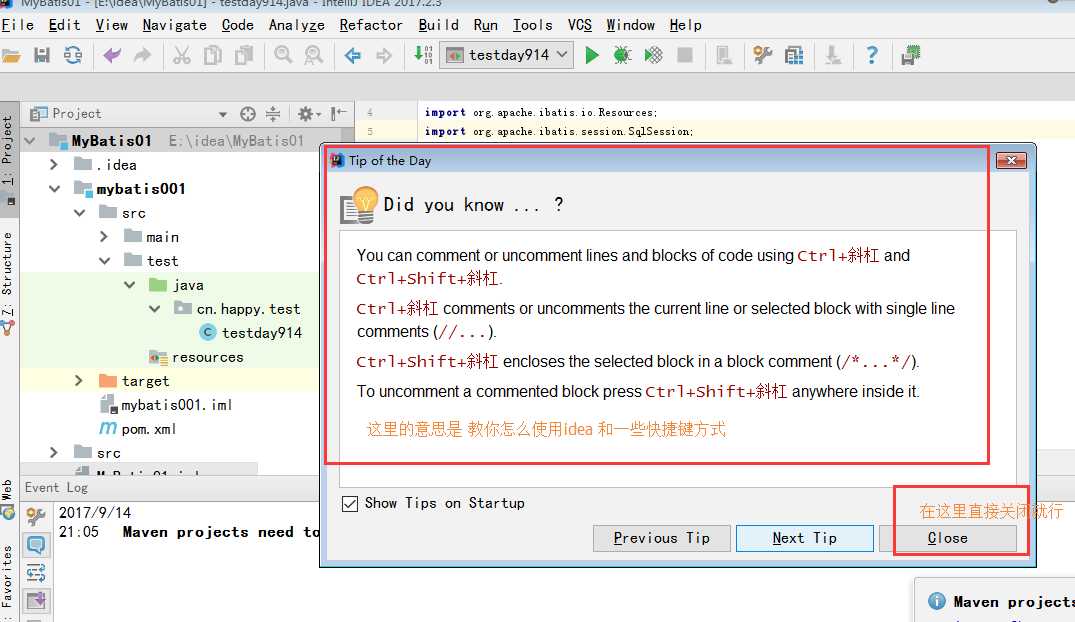Open the Build menu
1075x622 pixels.
point(438,25)
